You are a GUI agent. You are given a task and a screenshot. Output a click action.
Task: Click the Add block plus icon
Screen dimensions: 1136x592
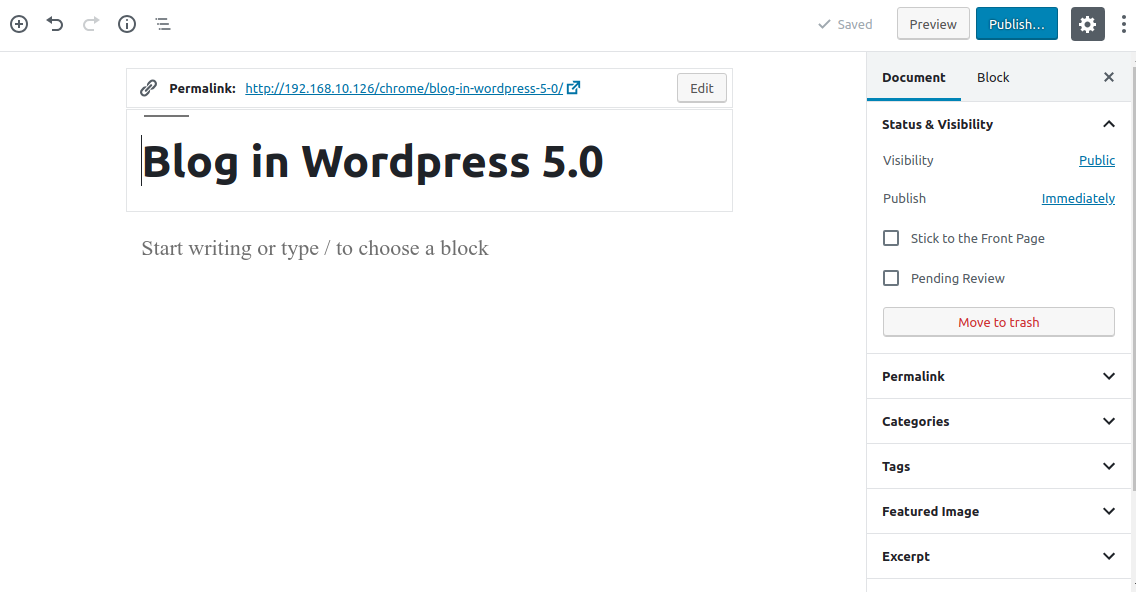[19, 24]
